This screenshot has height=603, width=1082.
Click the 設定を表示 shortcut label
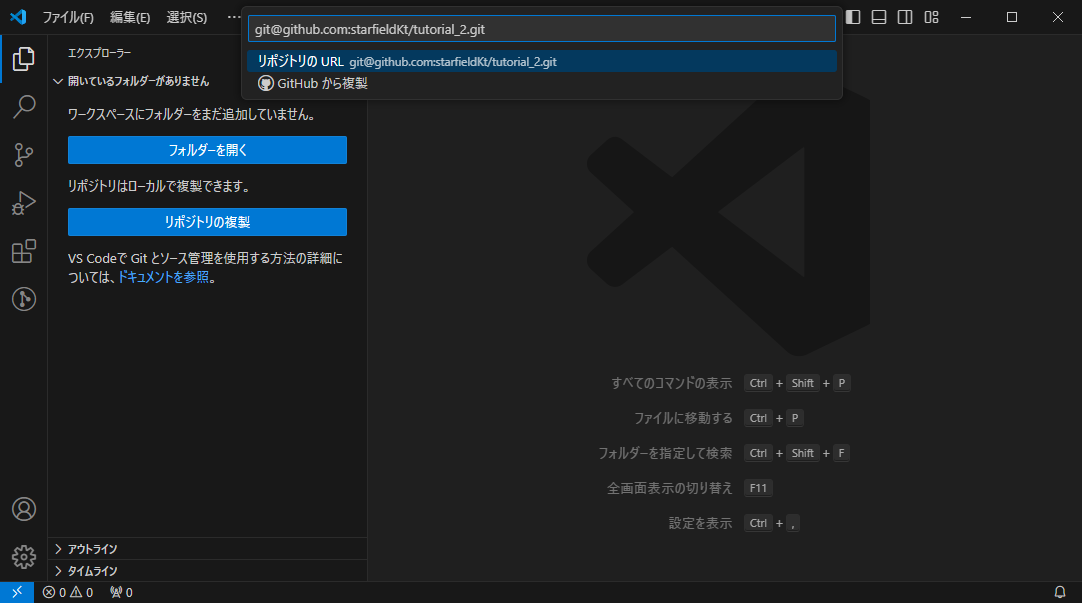[x=700, y=524]
